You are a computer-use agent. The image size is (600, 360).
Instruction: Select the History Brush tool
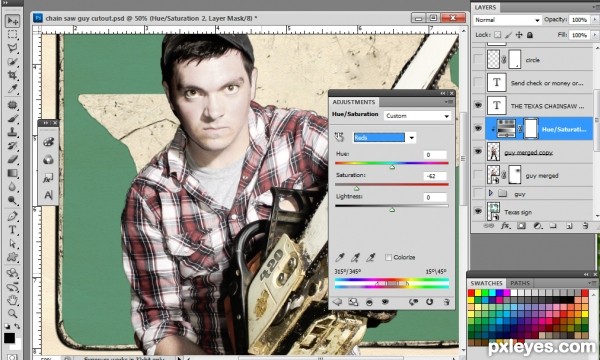point(12,146)
